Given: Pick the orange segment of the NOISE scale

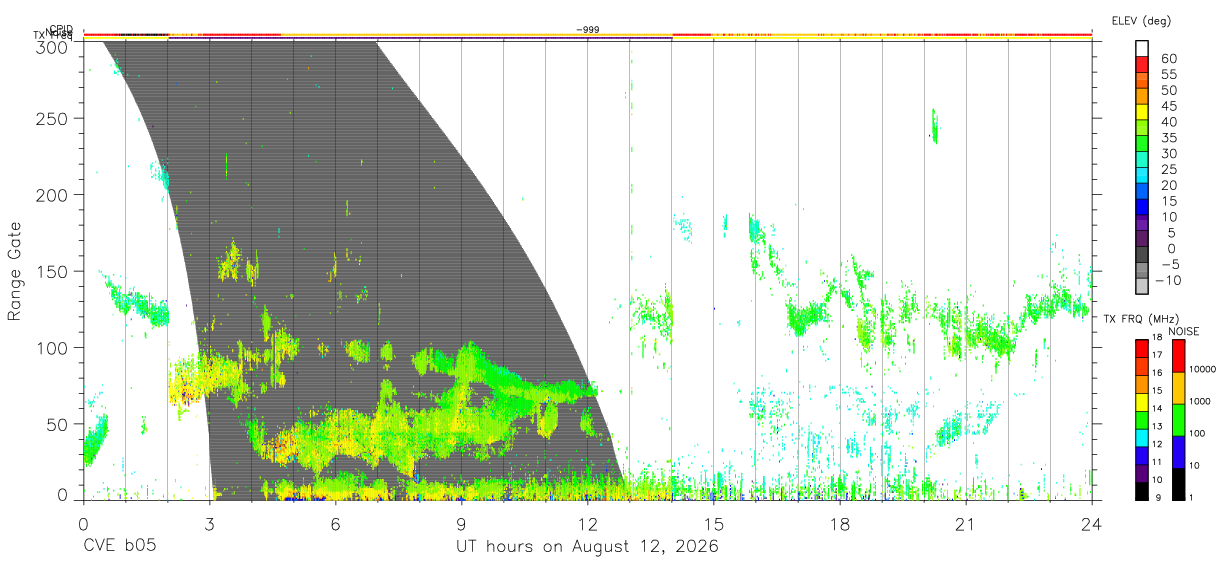Looking at the screenshot, I should tap(1178, 388).
